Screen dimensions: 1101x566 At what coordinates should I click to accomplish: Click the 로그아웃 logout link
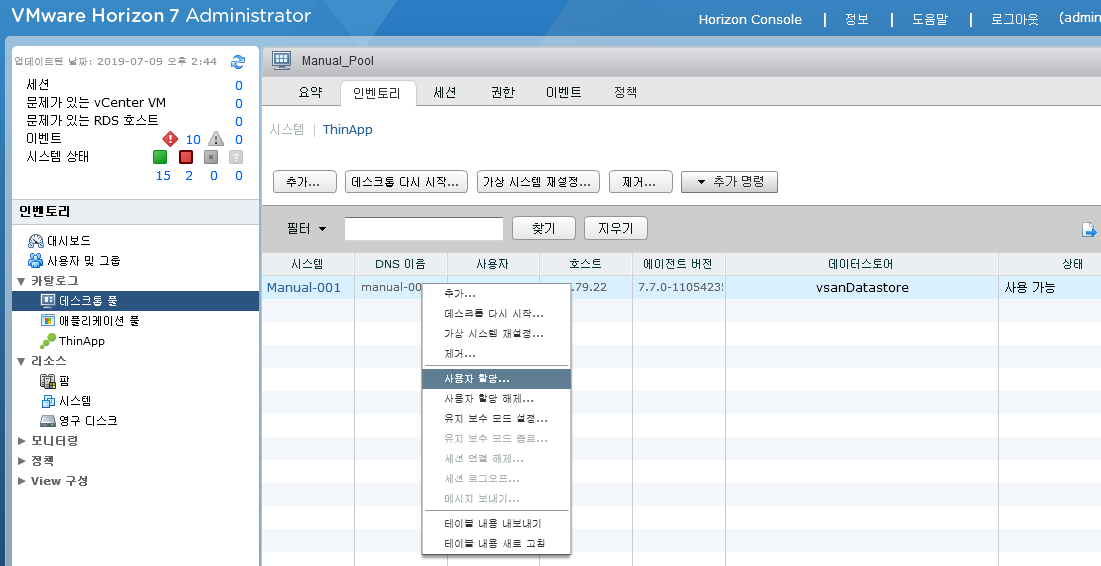(1014, 20)
